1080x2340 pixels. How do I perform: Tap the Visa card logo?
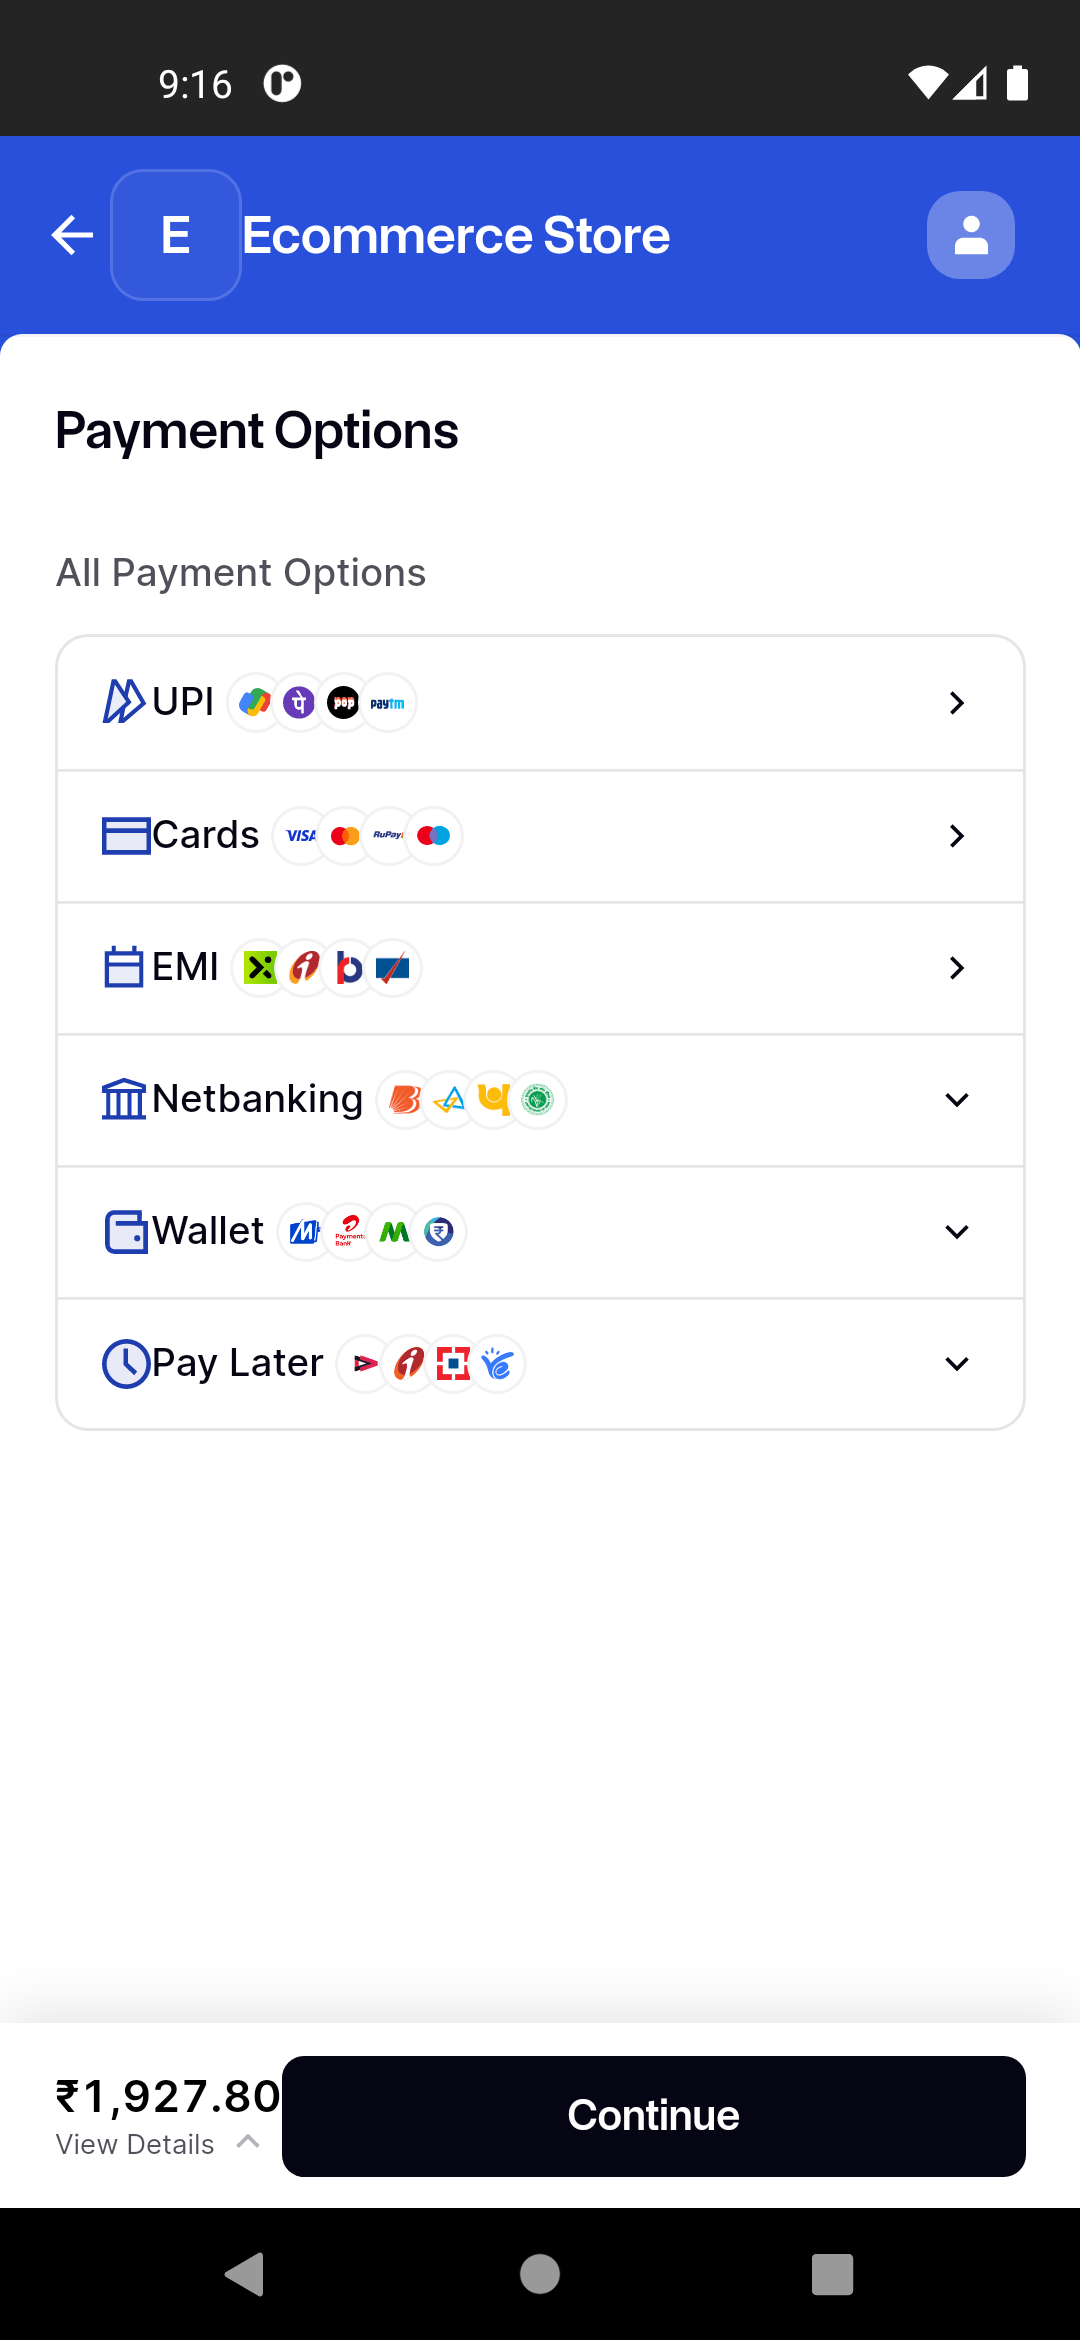click(x=300, y=836)
